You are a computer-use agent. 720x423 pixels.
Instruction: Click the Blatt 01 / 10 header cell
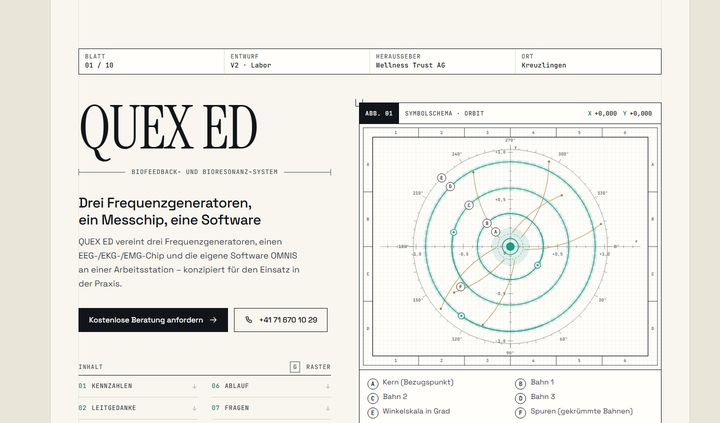click(x=152, y=61)
